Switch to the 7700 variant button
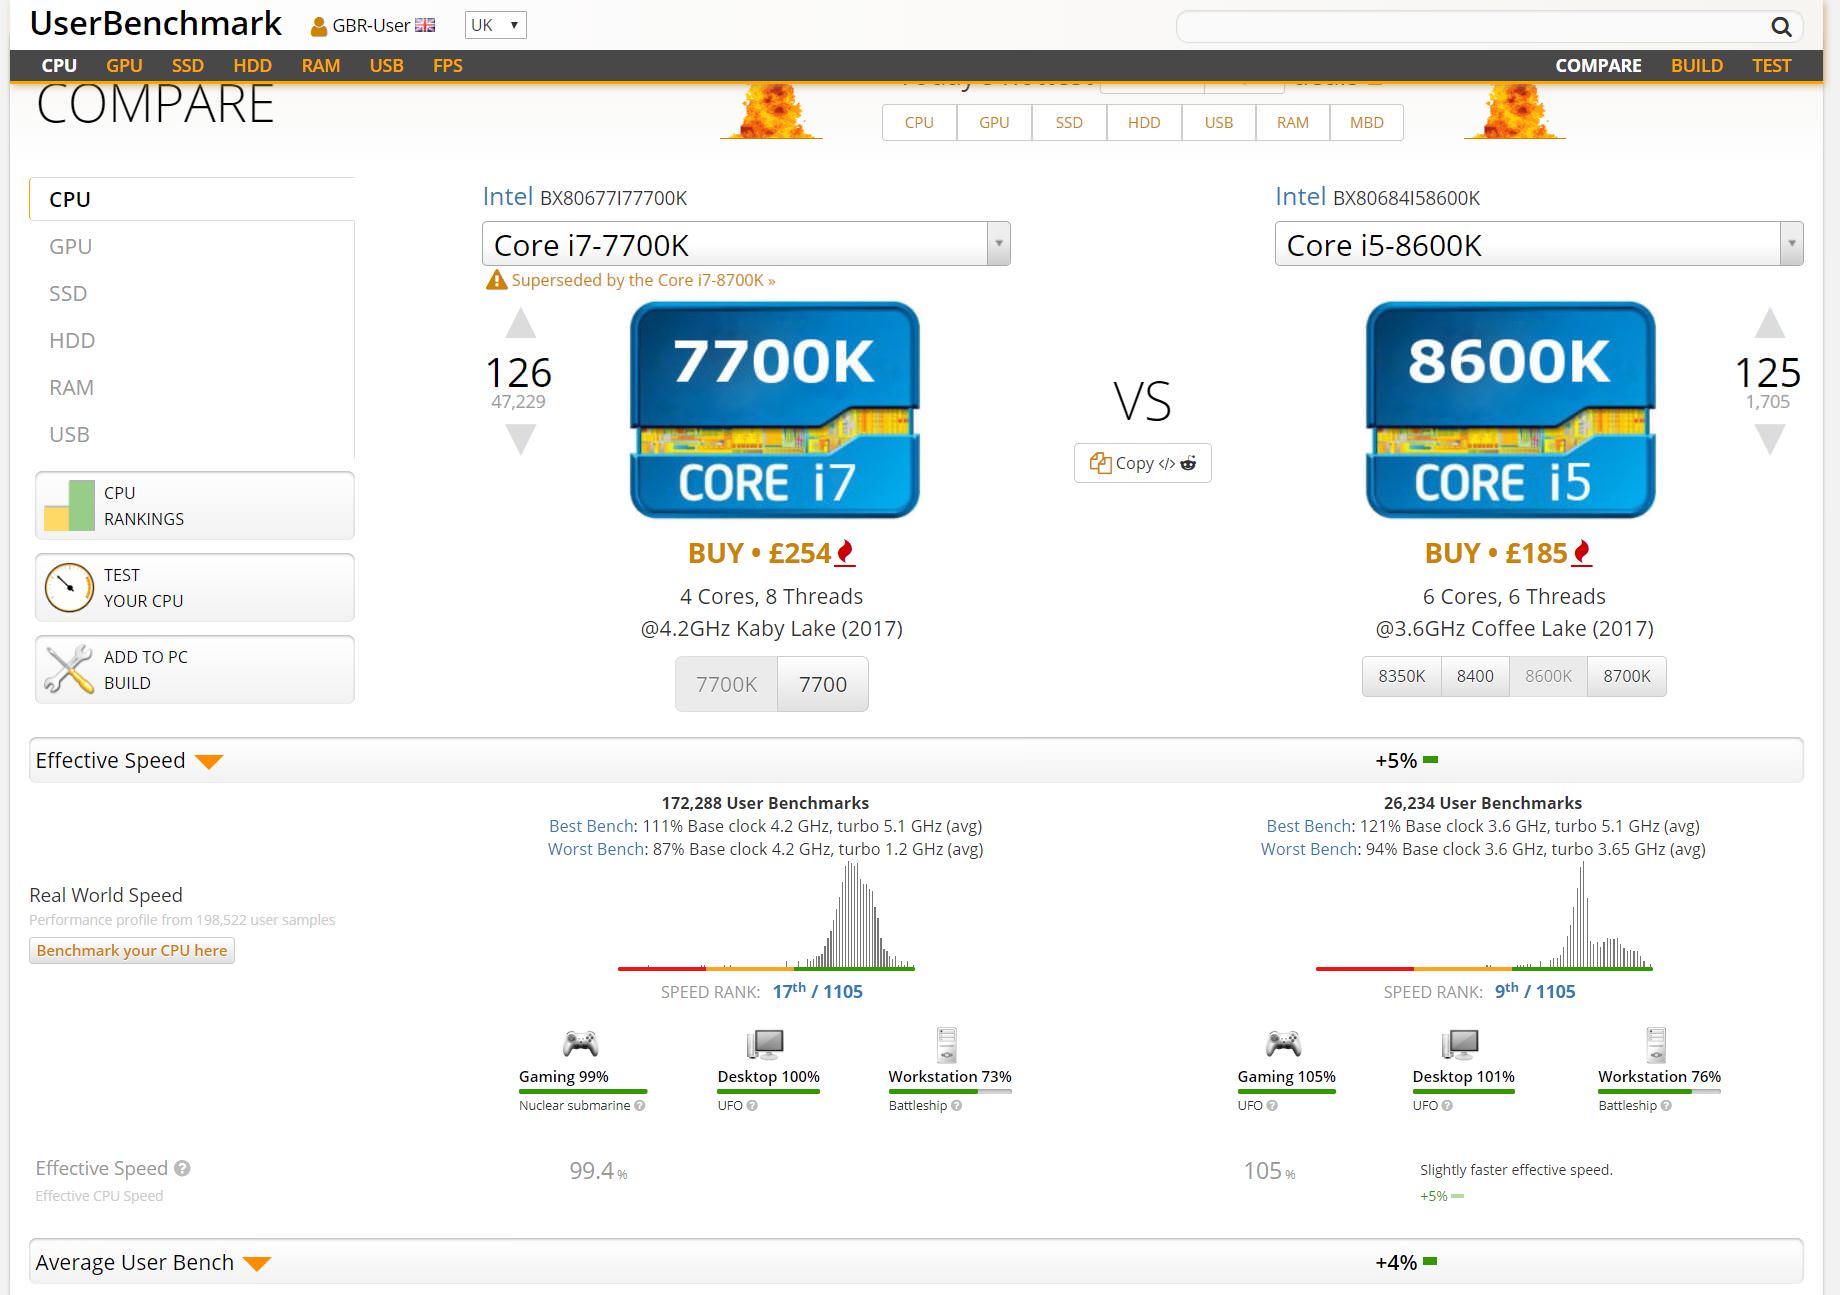 (x=823, y=684)
